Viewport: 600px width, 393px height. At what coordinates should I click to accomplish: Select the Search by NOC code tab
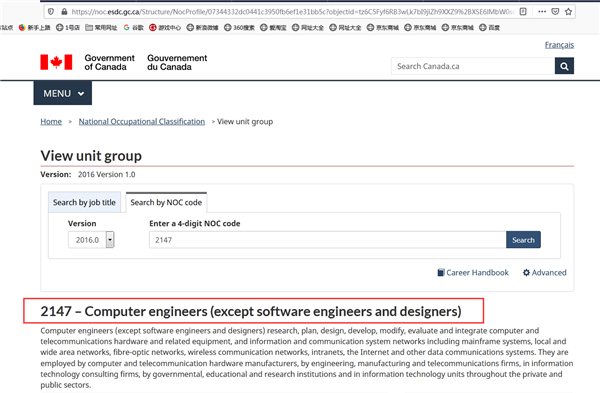click(166, 202)
